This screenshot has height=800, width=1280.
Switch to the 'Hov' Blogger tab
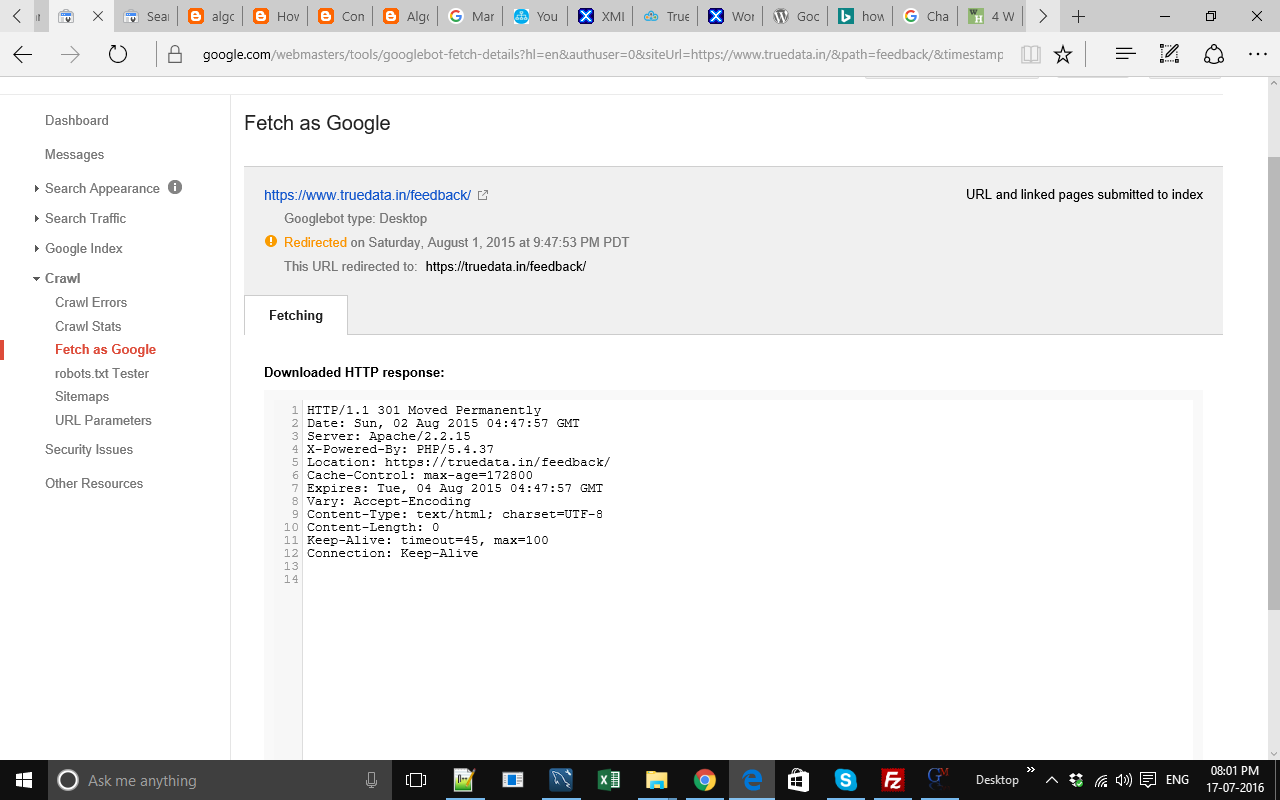pyautogui.click(x=275, y=17)
